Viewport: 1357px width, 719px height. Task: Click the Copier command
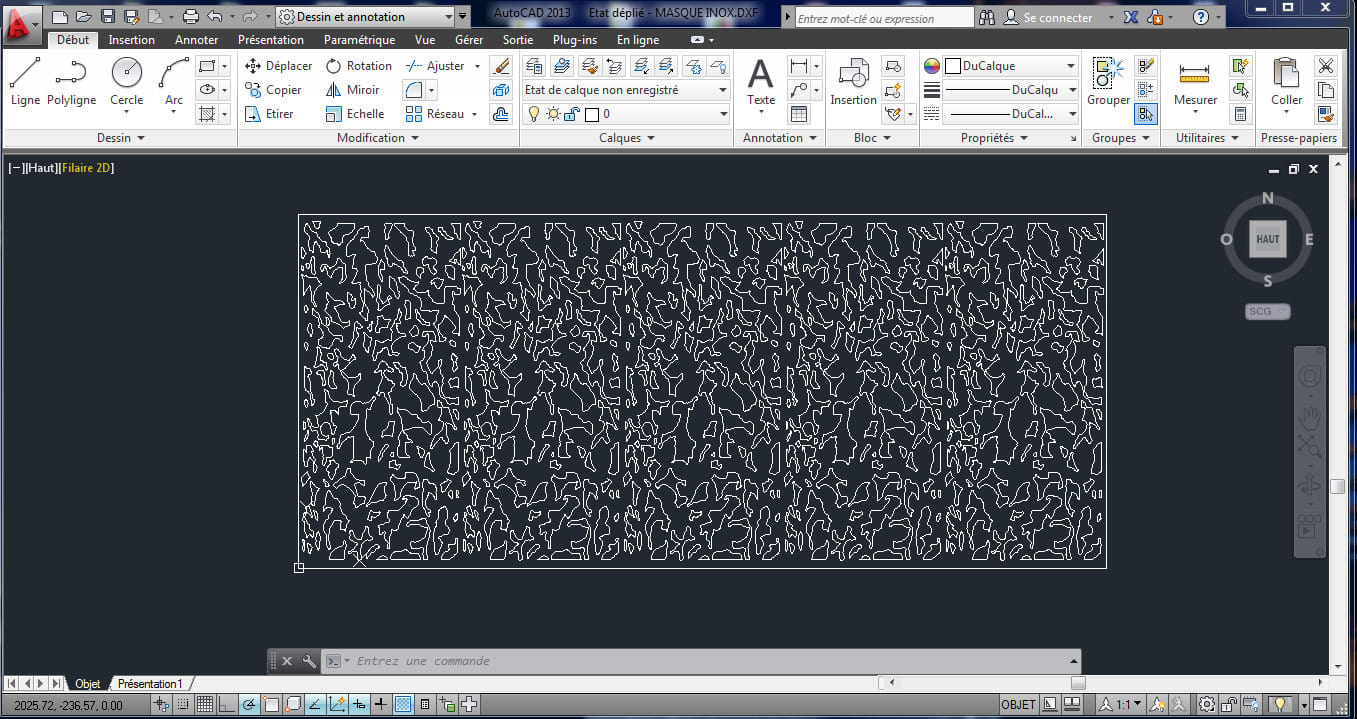pyautogui.click(x=273, y=90)
